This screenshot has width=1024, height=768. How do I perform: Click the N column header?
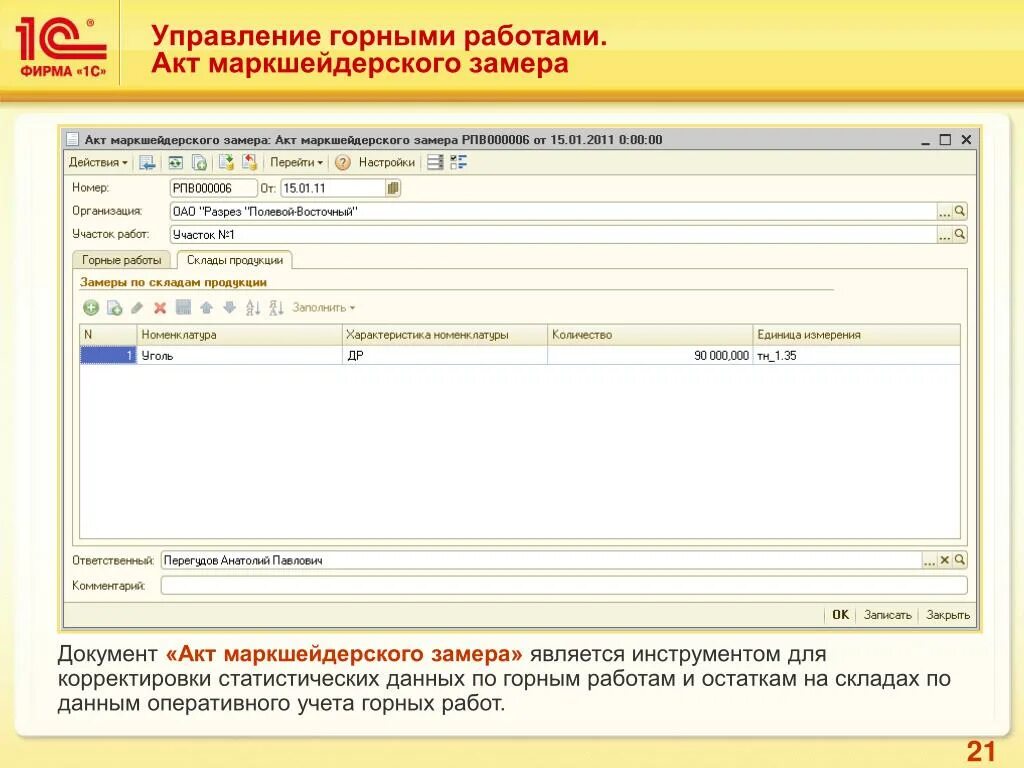click(108, 334)
